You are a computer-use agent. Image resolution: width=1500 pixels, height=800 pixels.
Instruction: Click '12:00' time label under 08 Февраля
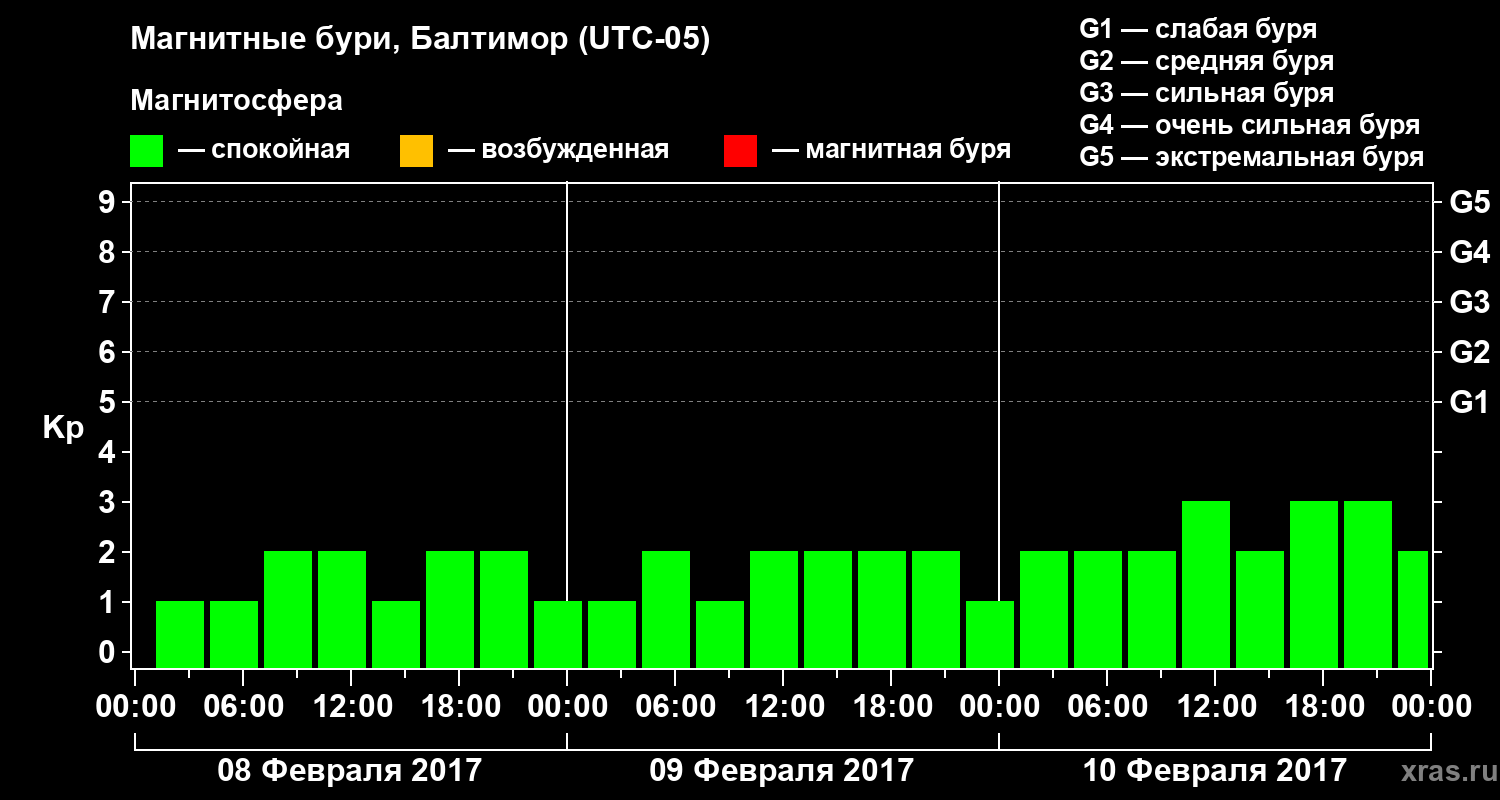[x=351, y=707]
